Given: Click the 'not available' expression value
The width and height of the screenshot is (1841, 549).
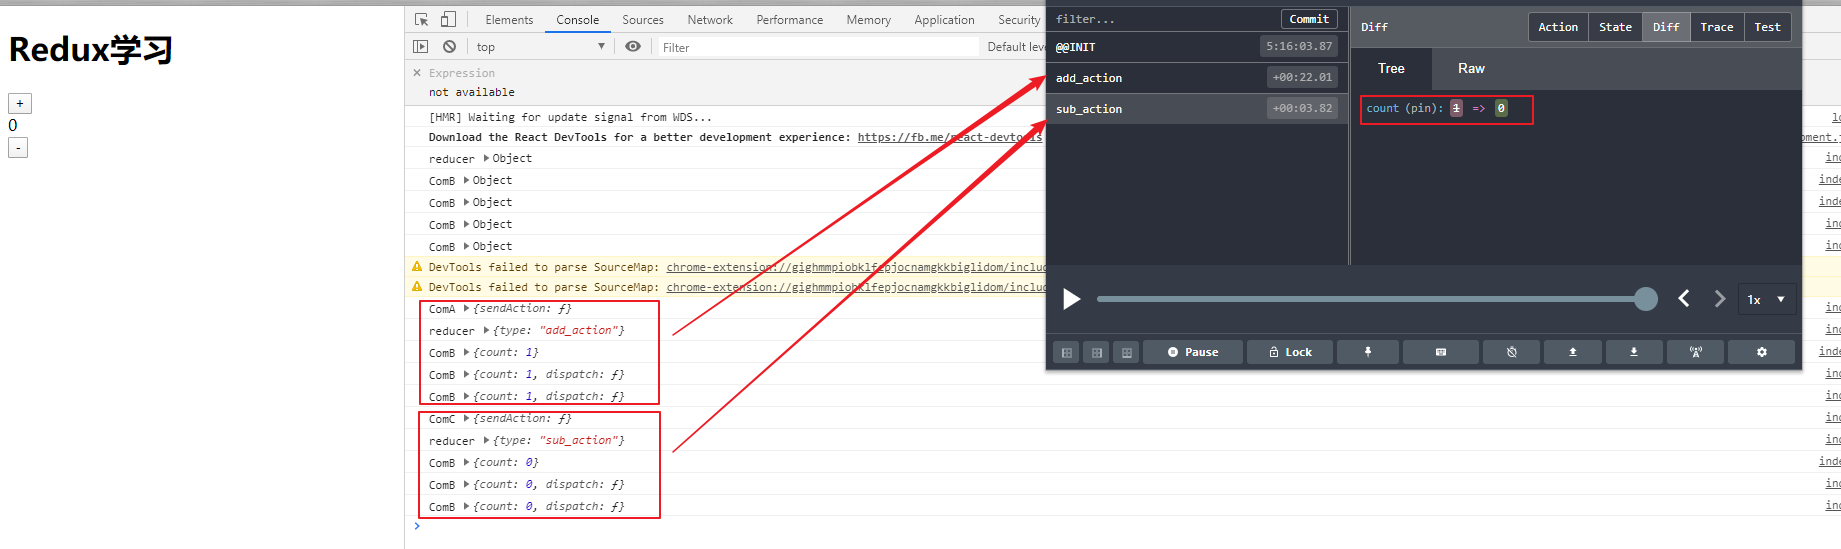Looking at the screenshot, I should click(x=472, y=92).
